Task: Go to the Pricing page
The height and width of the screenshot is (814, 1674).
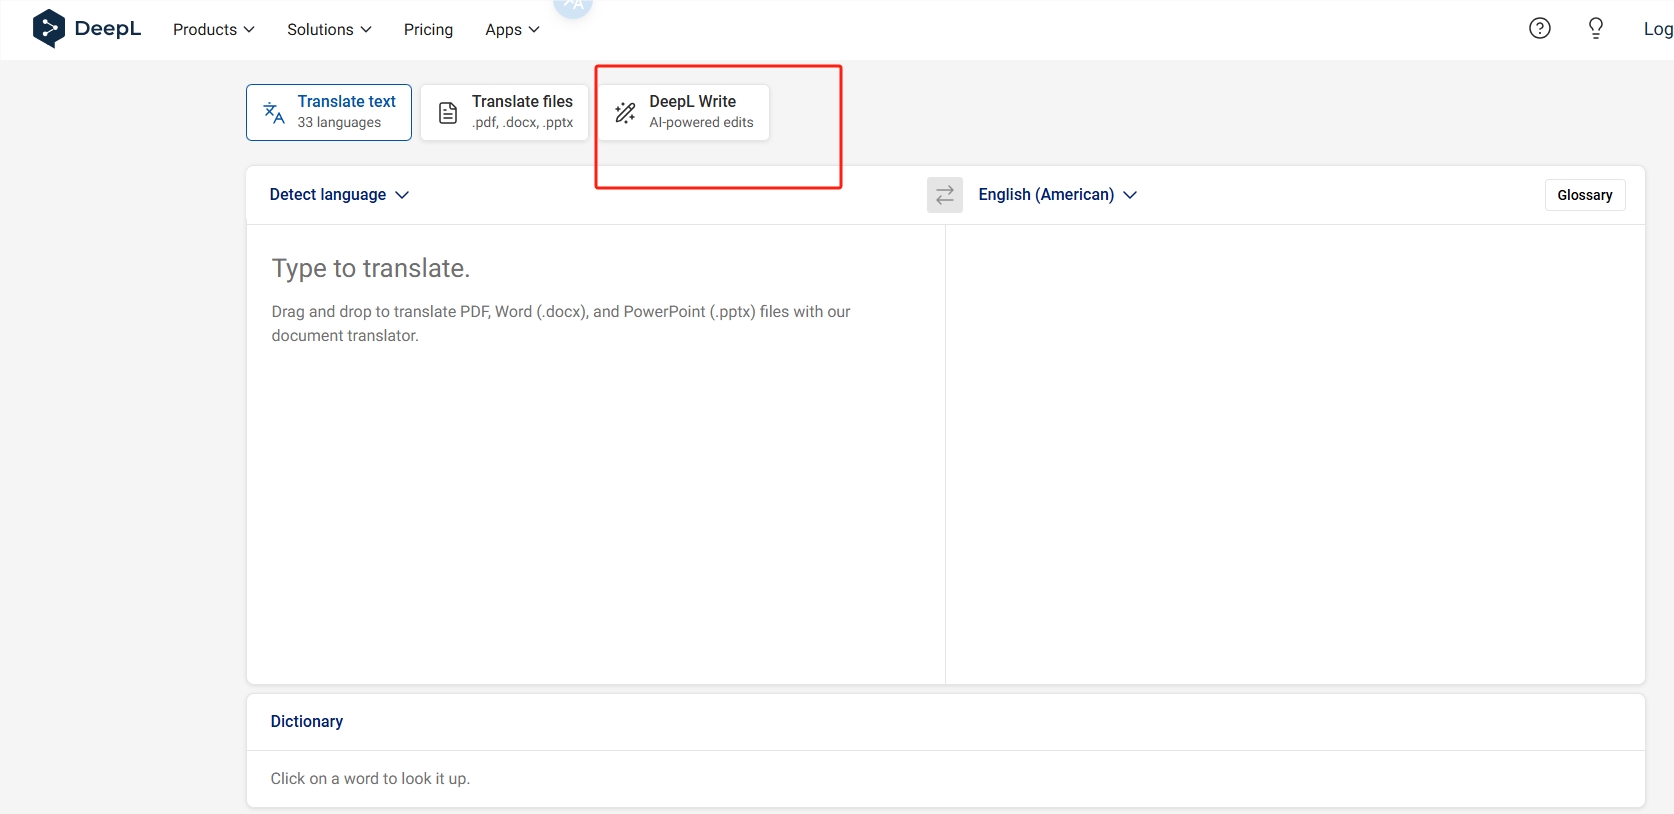Action: (428, 30)
